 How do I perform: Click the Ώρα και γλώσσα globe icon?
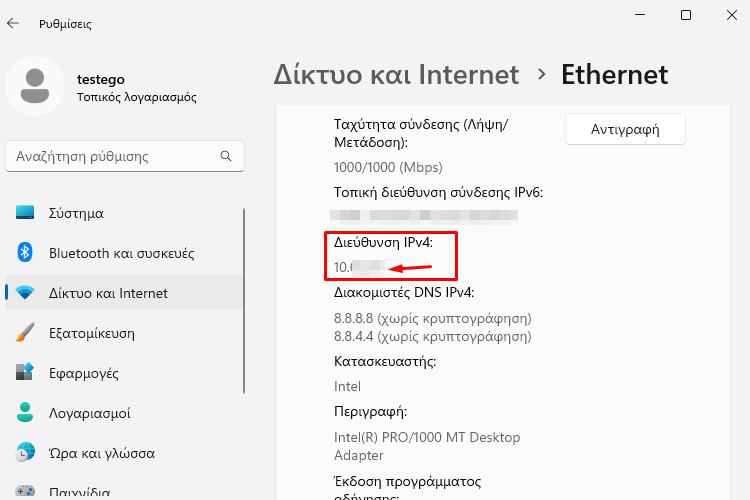click(25, 453)
